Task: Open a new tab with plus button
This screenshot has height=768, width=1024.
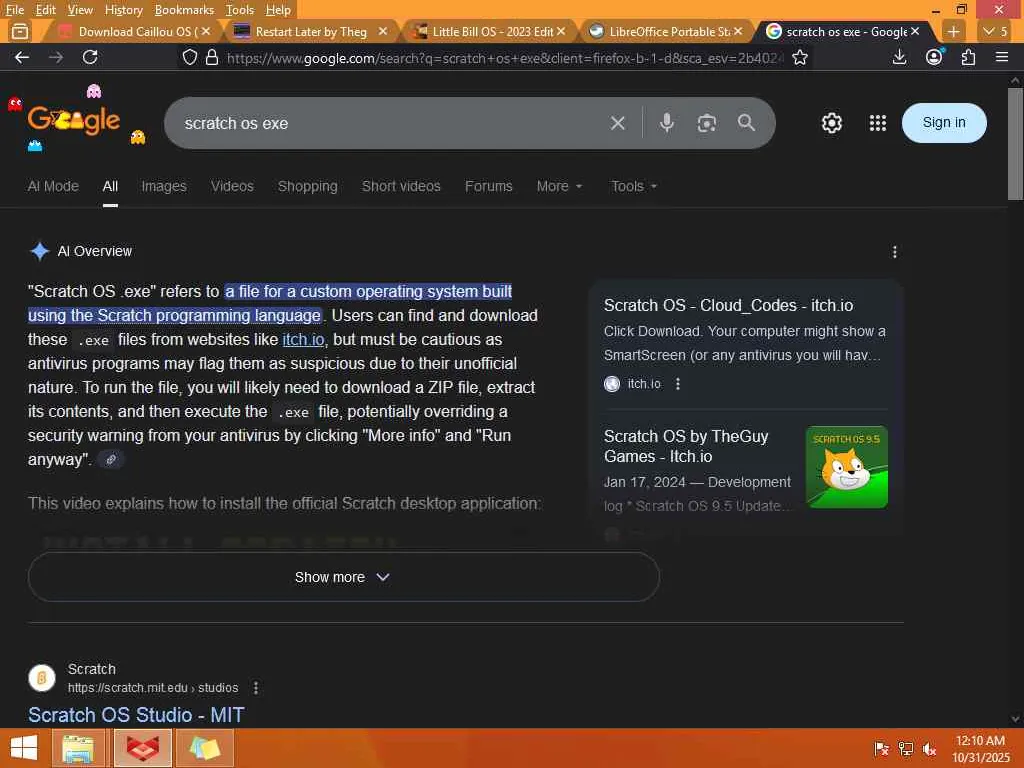Action: [x=953, y=31]
